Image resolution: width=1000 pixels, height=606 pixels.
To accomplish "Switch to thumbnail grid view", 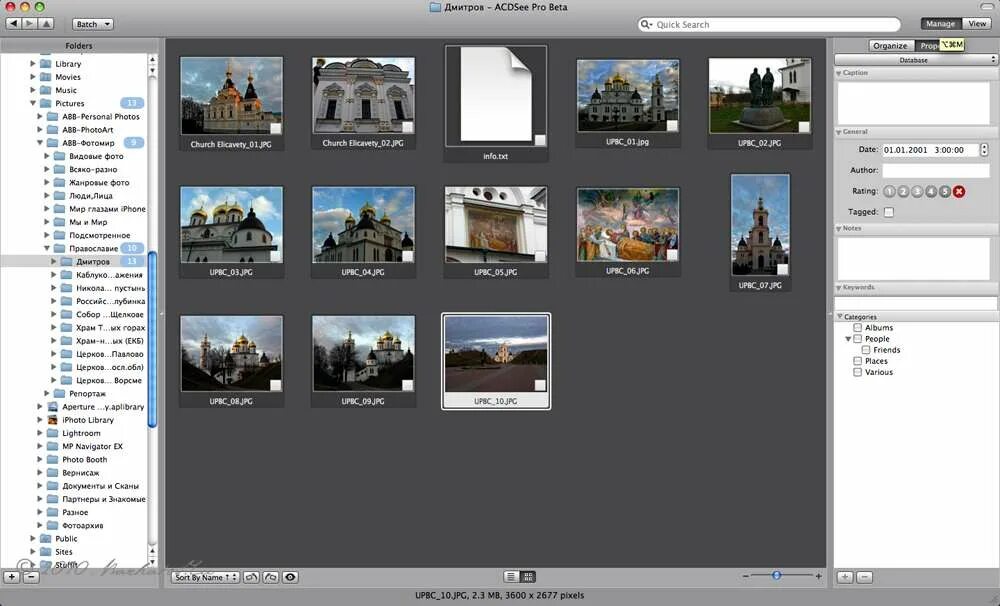I will click(529, 577).
